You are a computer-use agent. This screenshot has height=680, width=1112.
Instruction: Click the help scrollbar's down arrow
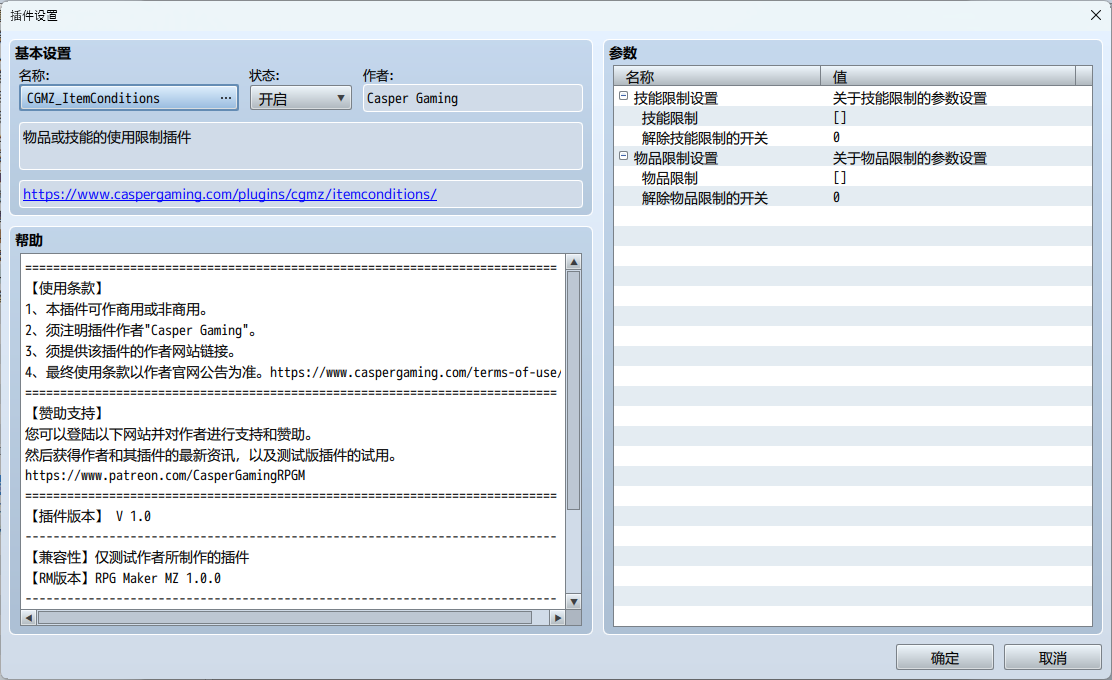(x=574, y=601)
